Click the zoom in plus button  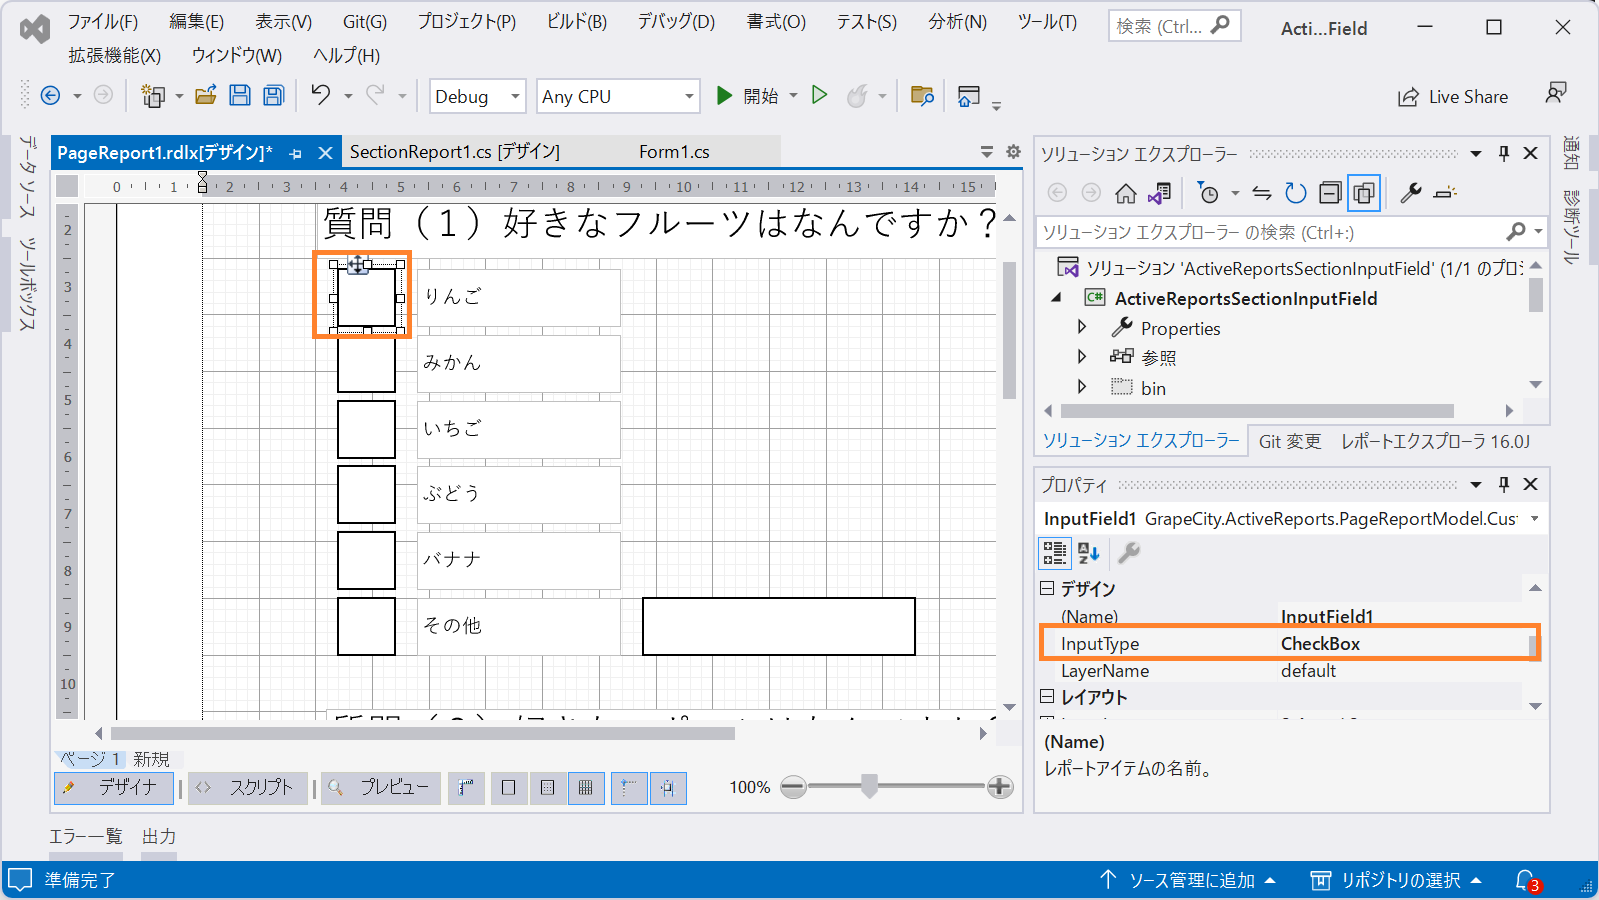tap(1000, 787)
